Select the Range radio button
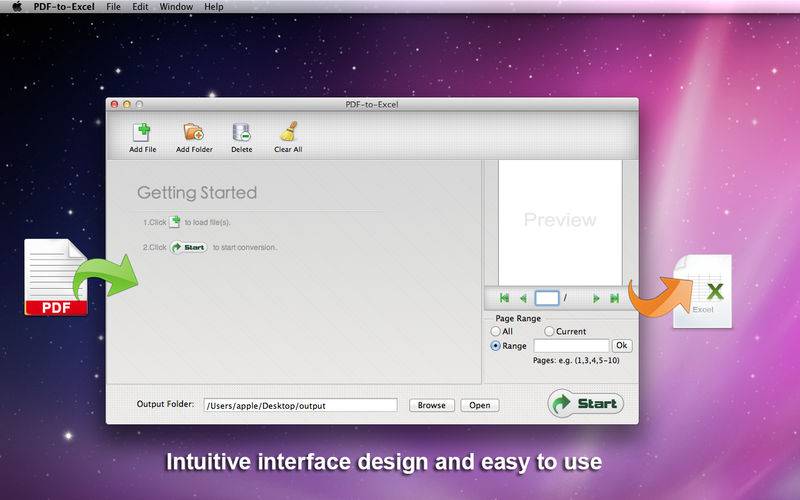800x500 pixels. click(x=495, y=345)
